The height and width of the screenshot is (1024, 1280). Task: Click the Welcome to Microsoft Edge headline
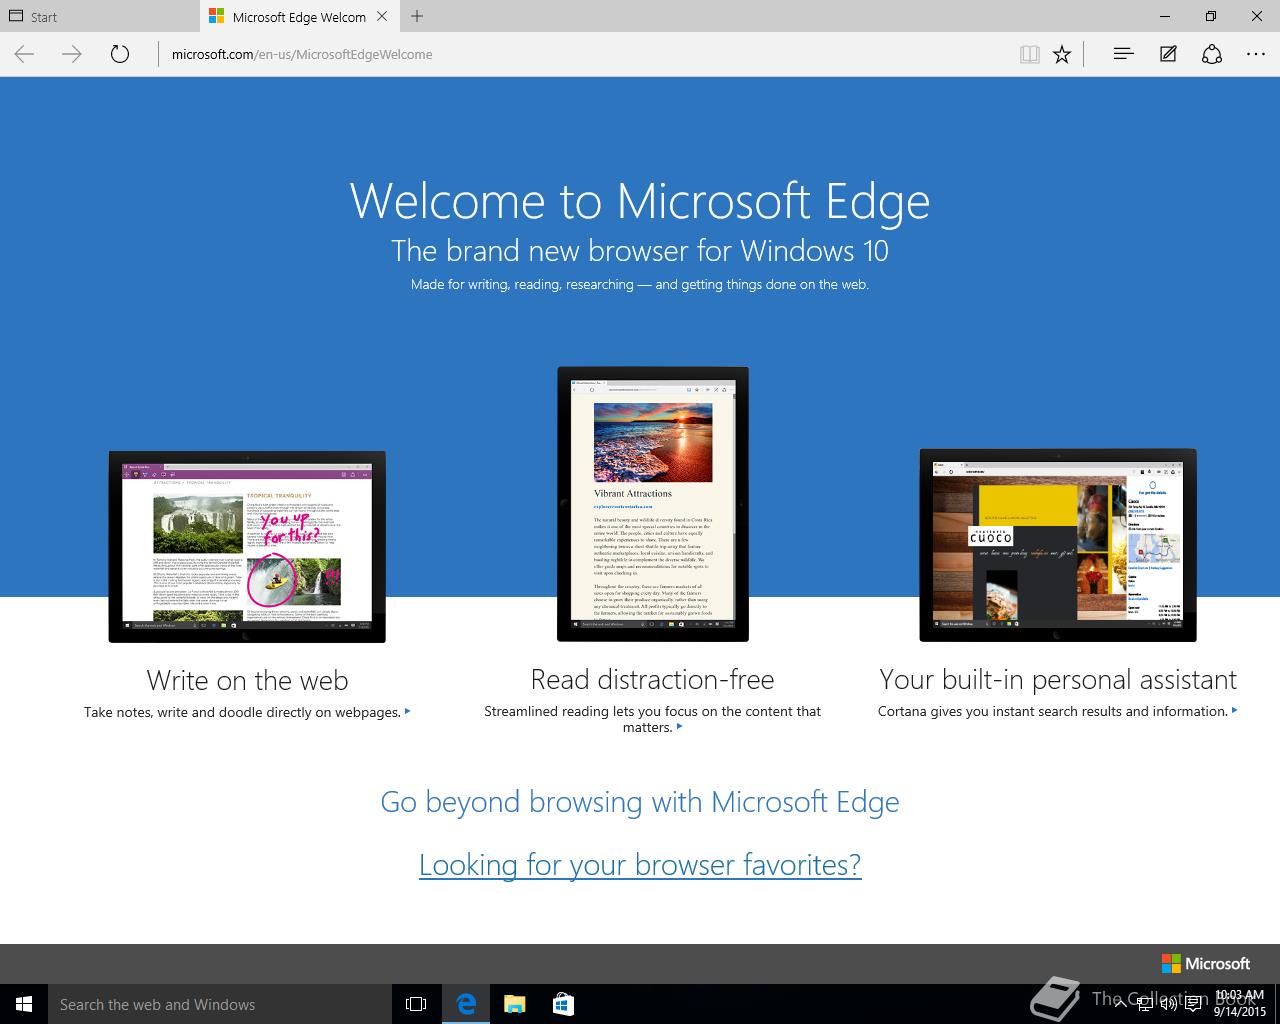coord(640,200)
